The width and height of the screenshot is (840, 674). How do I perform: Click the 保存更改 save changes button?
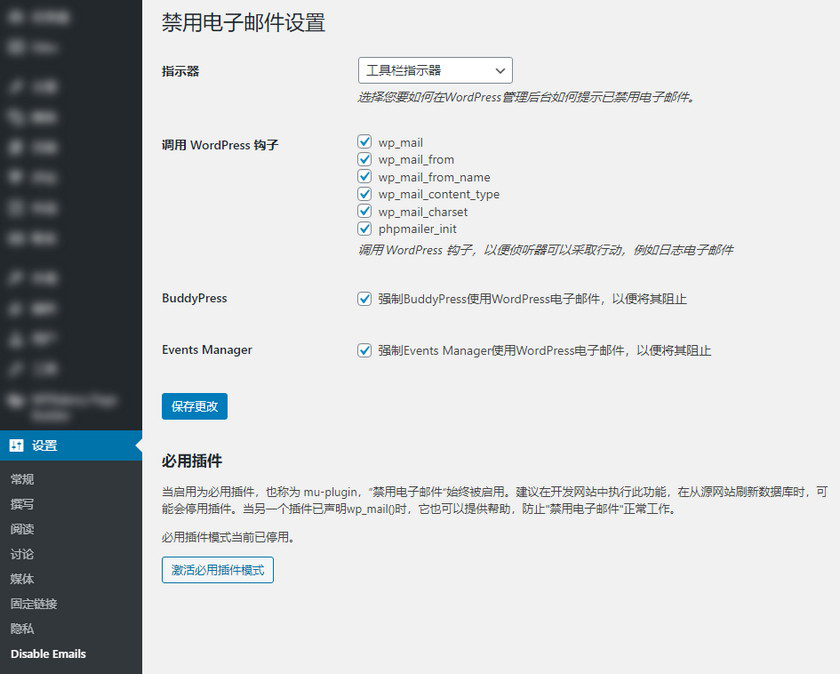tap(195, 407)
